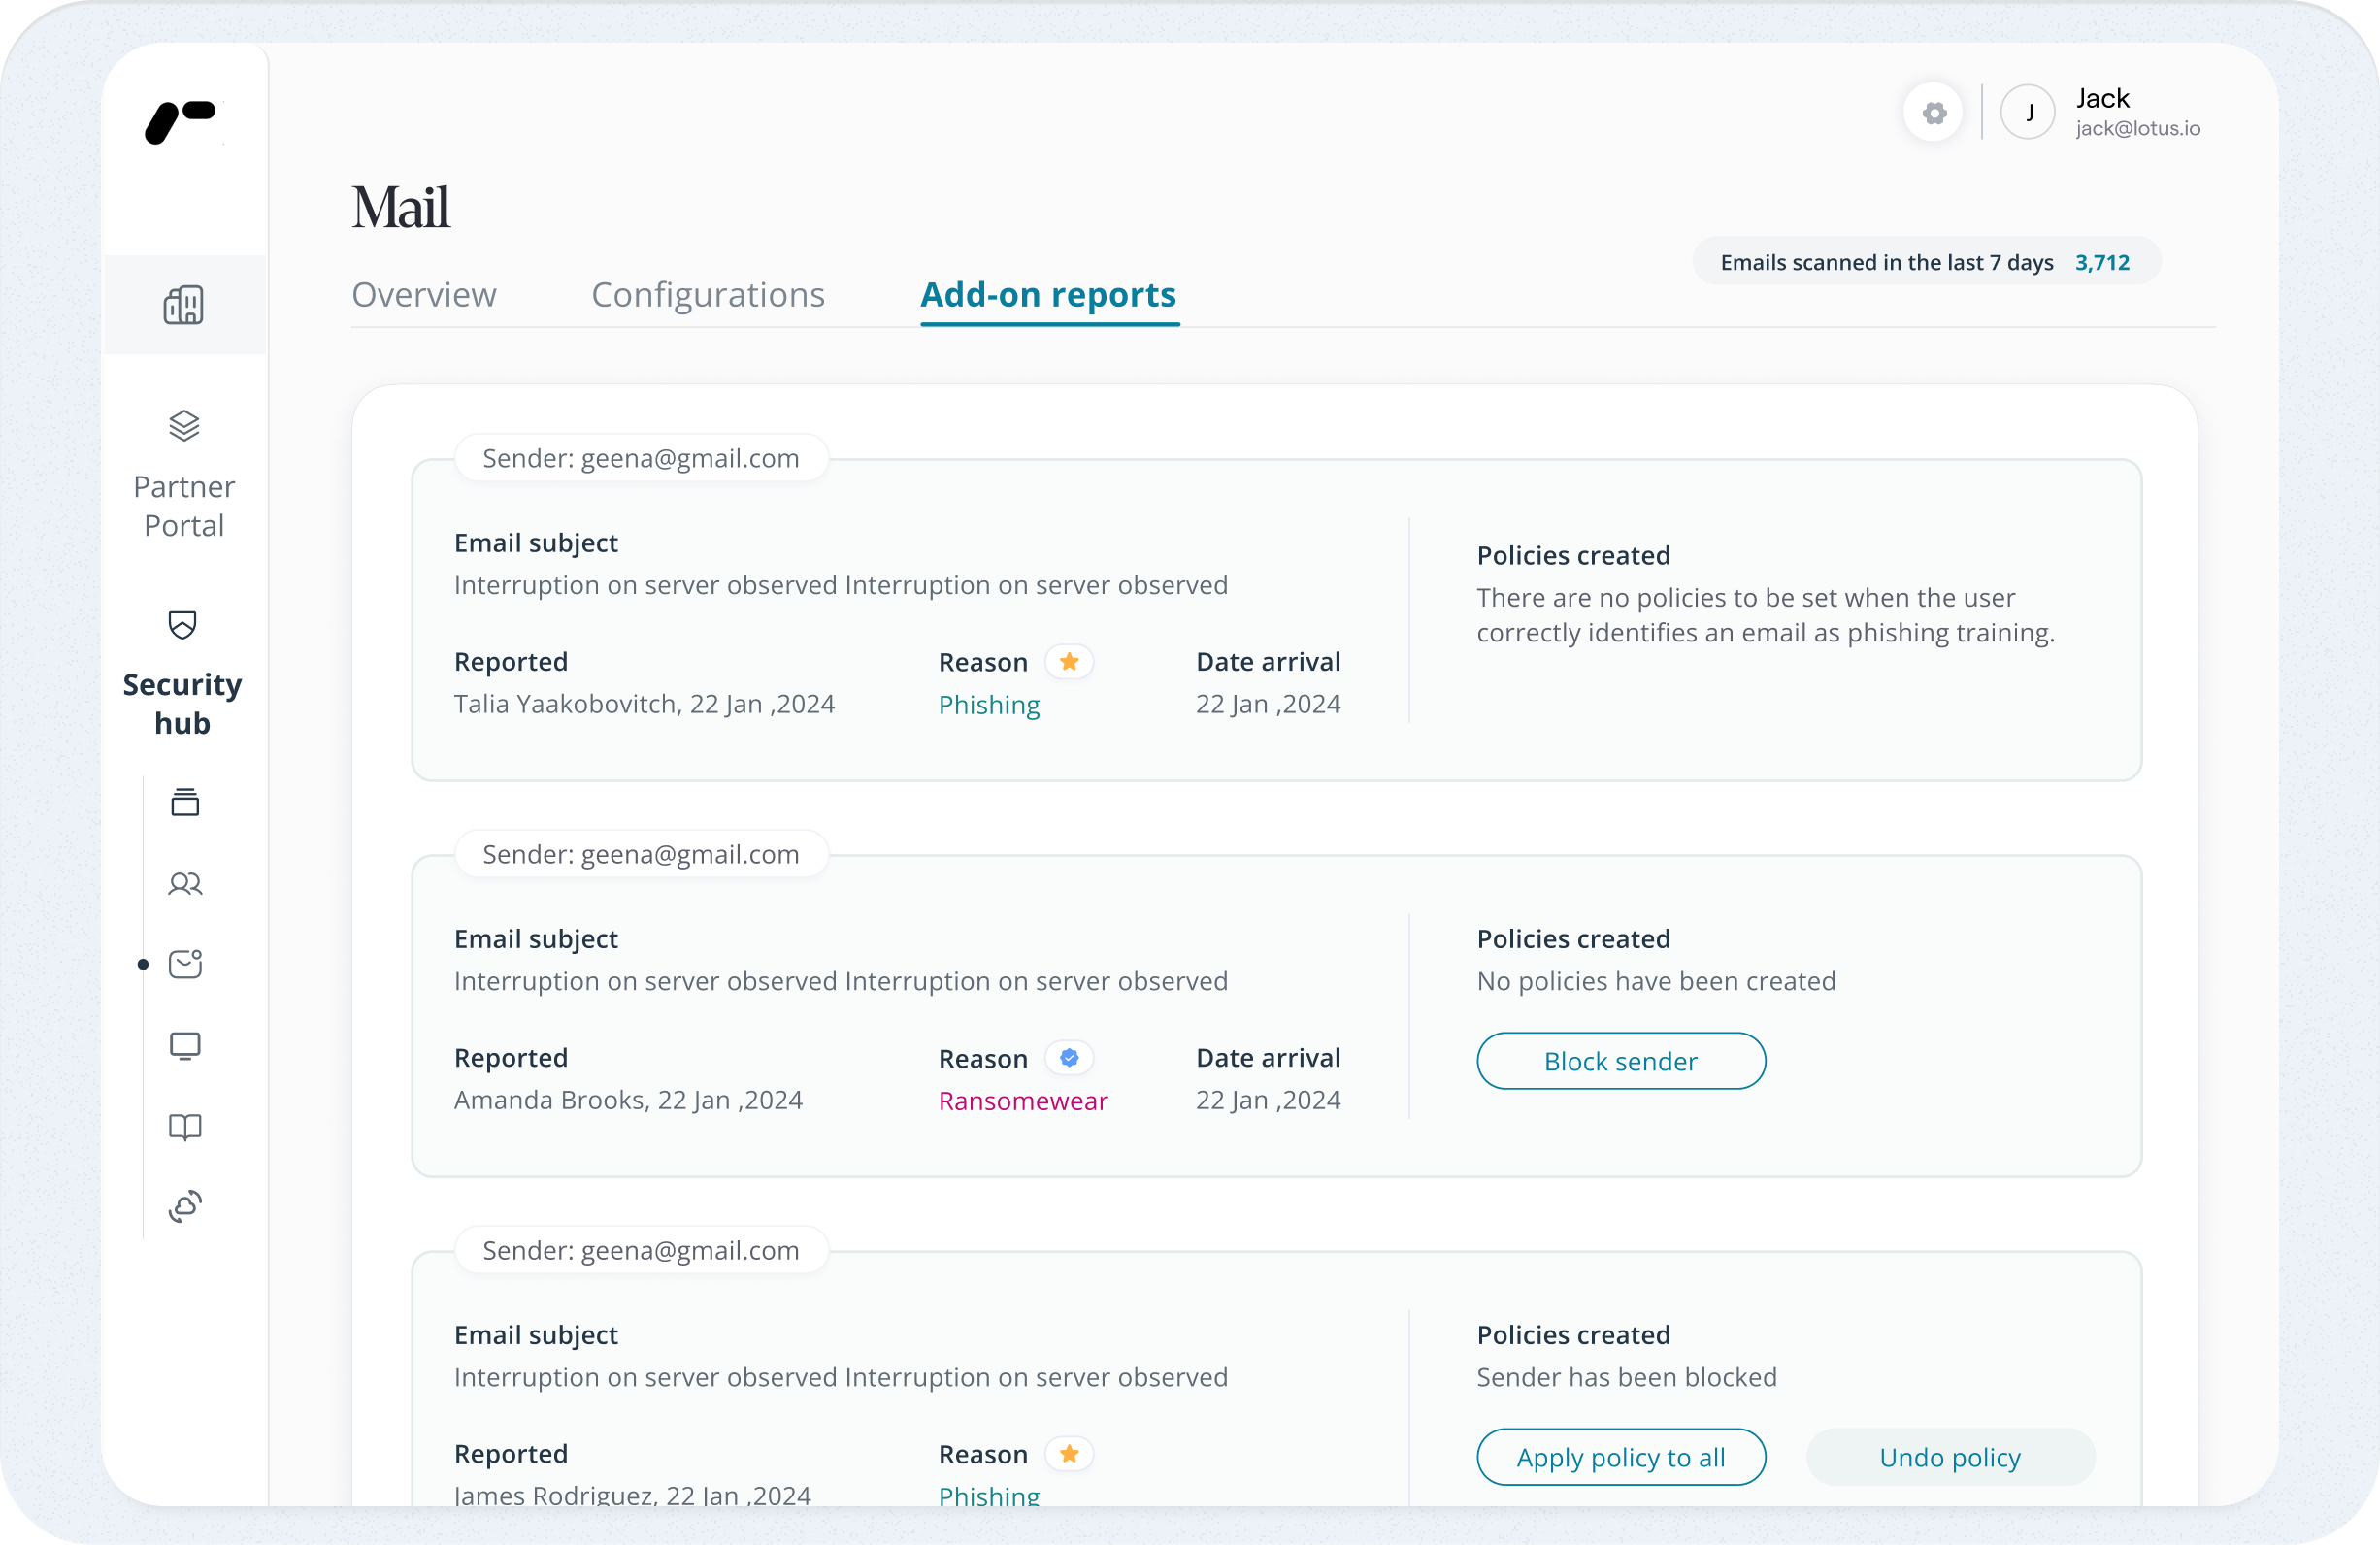Click Jack's profile avatar circle
This screenshot has width=2380, height=1545.
[2027, 113]
